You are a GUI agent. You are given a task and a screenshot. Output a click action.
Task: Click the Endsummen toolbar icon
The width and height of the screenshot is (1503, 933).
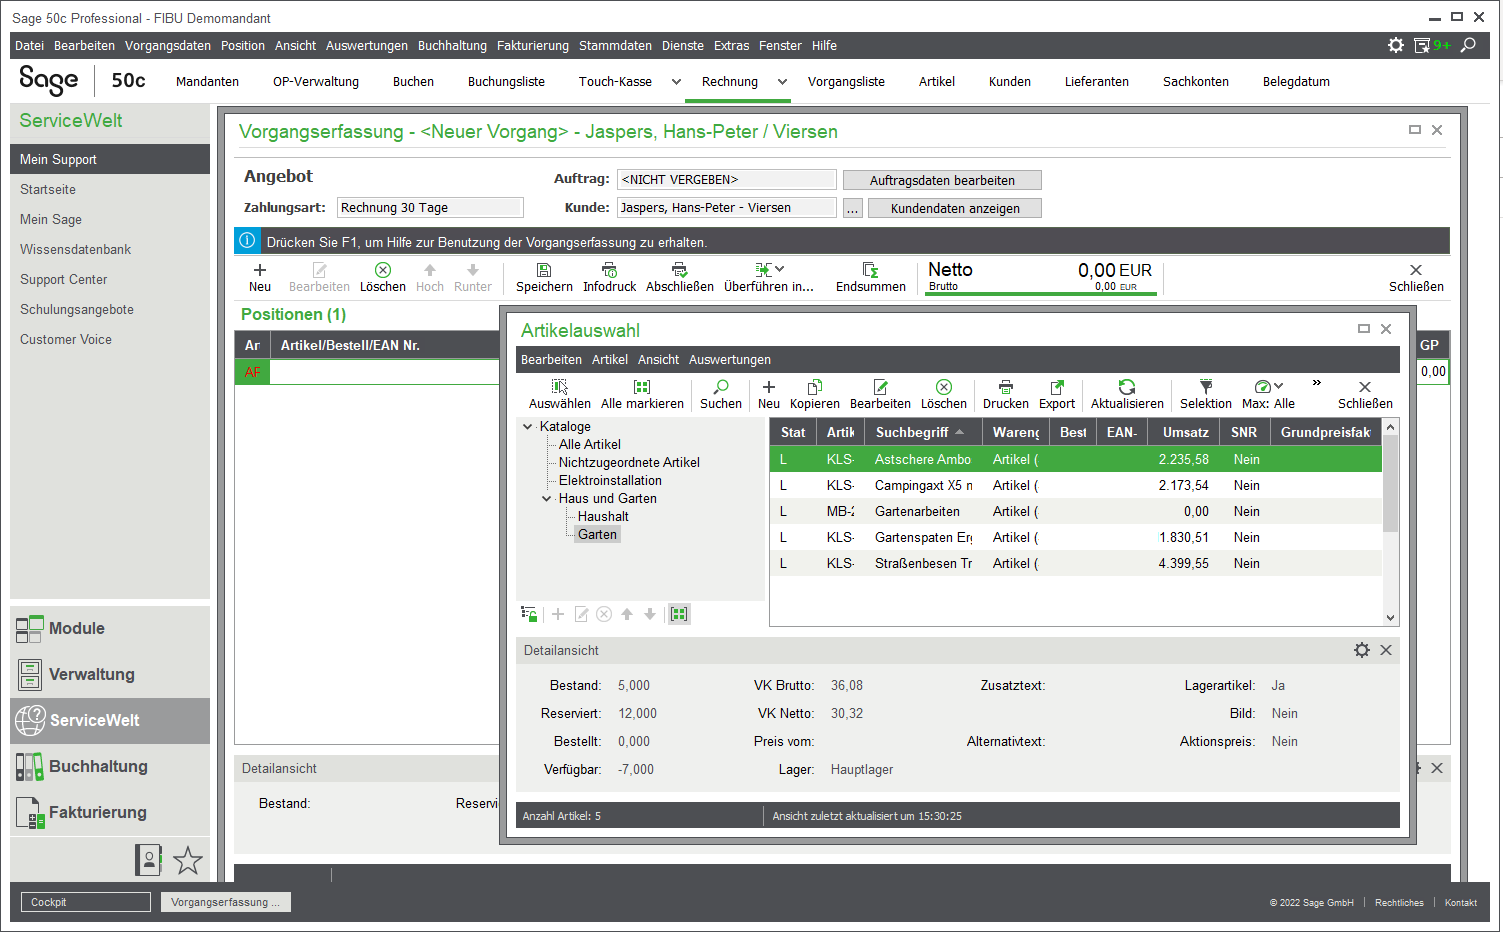coord(870,271)
